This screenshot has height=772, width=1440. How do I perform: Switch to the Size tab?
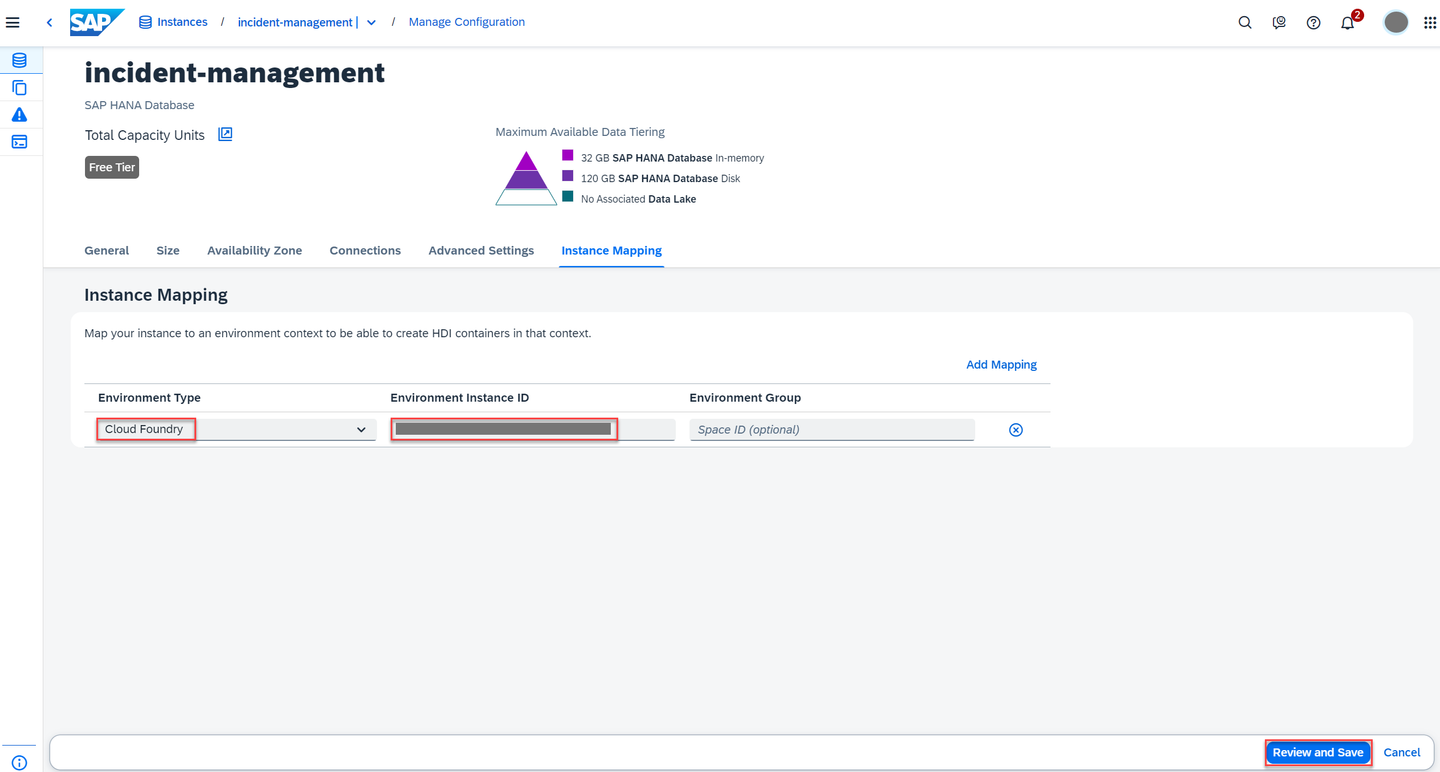click(168, 250)
